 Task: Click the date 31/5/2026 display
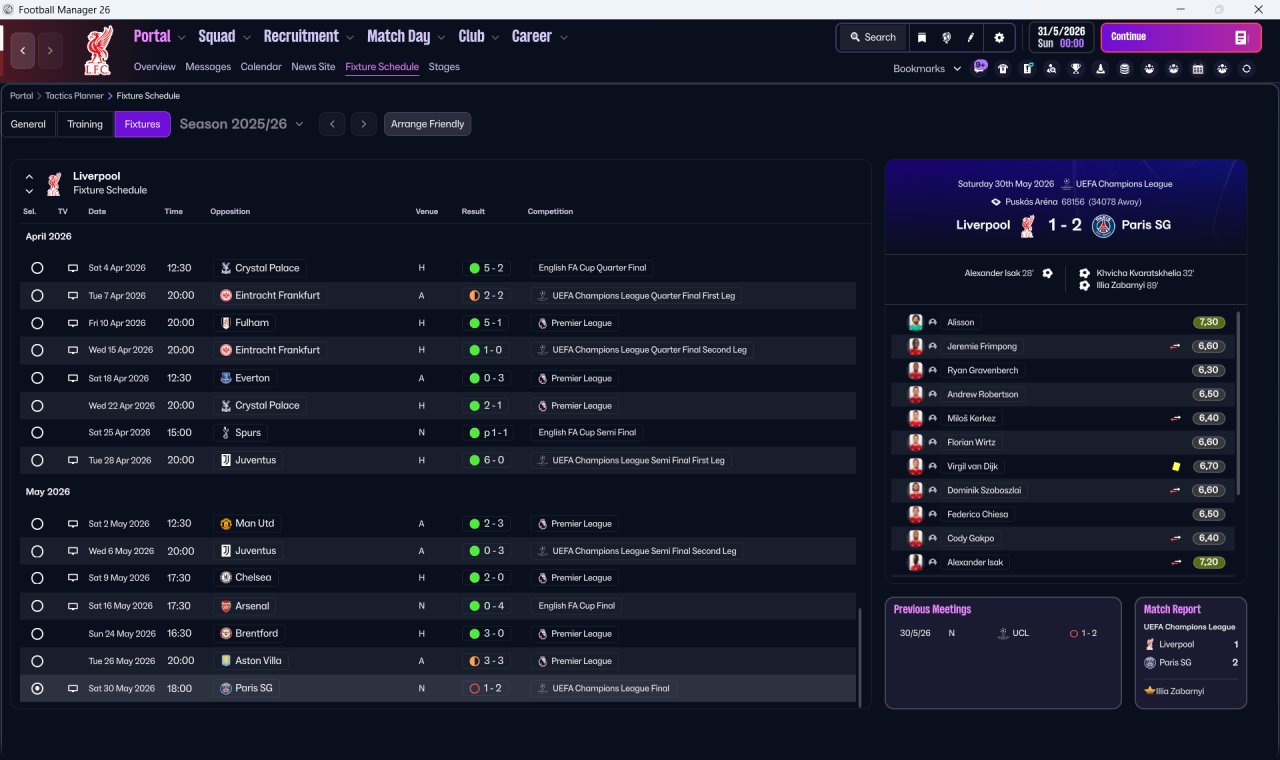point(1062,38)
